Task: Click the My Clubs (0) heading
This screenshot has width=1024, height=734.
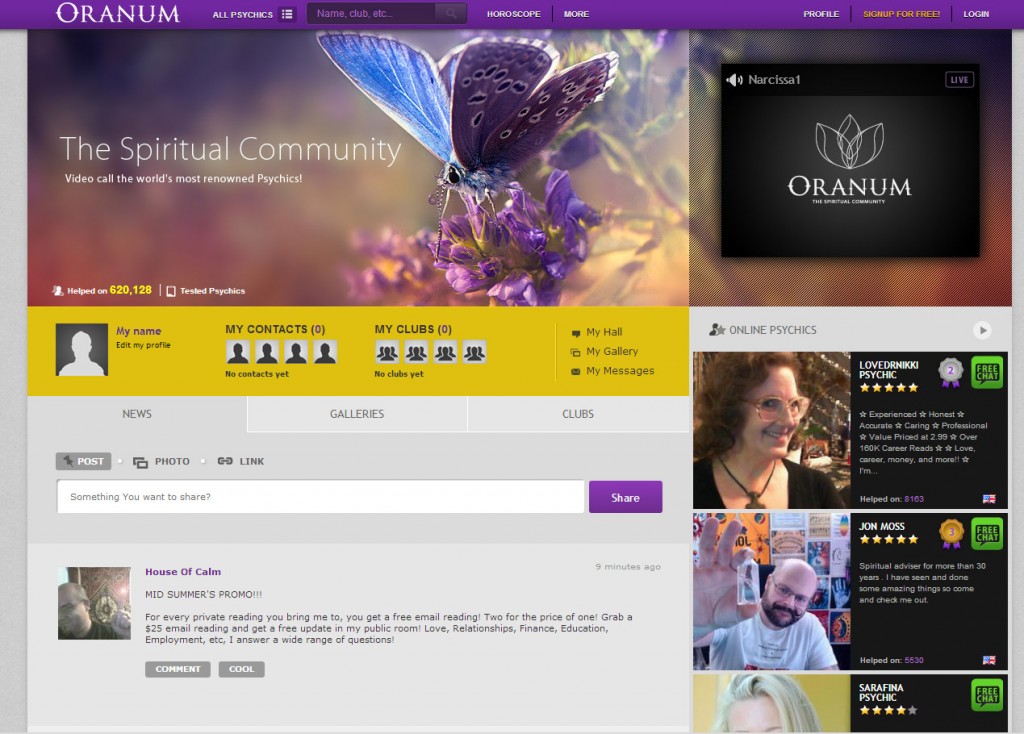Action: [413, 329]
